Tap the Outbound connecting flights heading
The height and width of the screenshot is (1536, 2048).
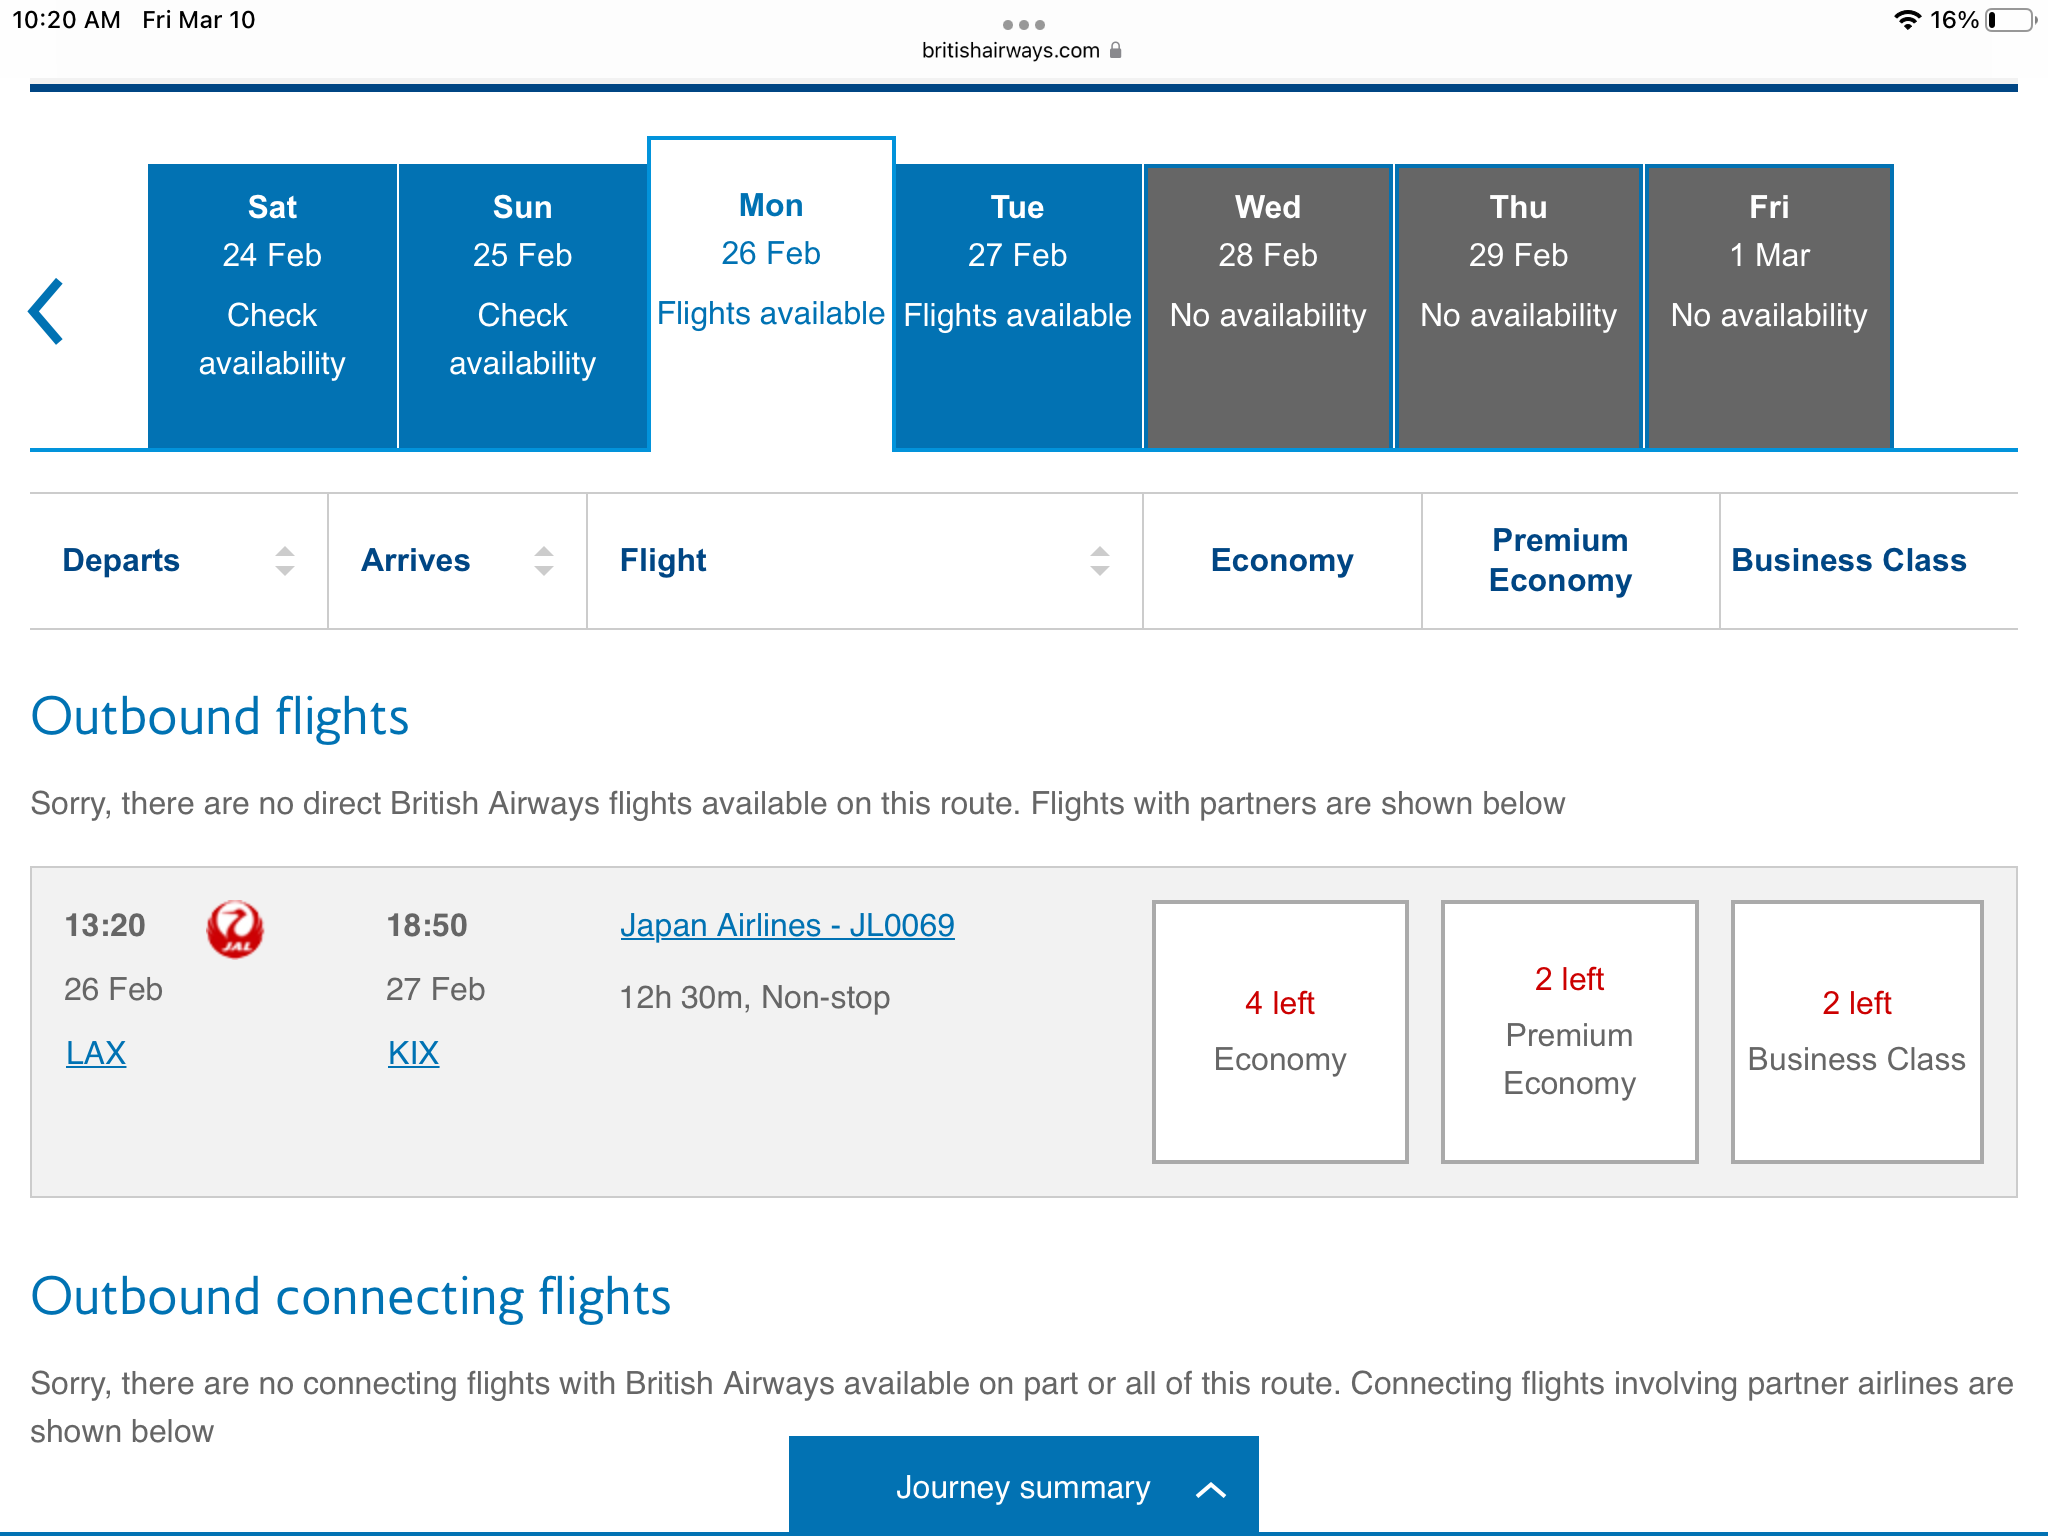[x=351, y=1296]
